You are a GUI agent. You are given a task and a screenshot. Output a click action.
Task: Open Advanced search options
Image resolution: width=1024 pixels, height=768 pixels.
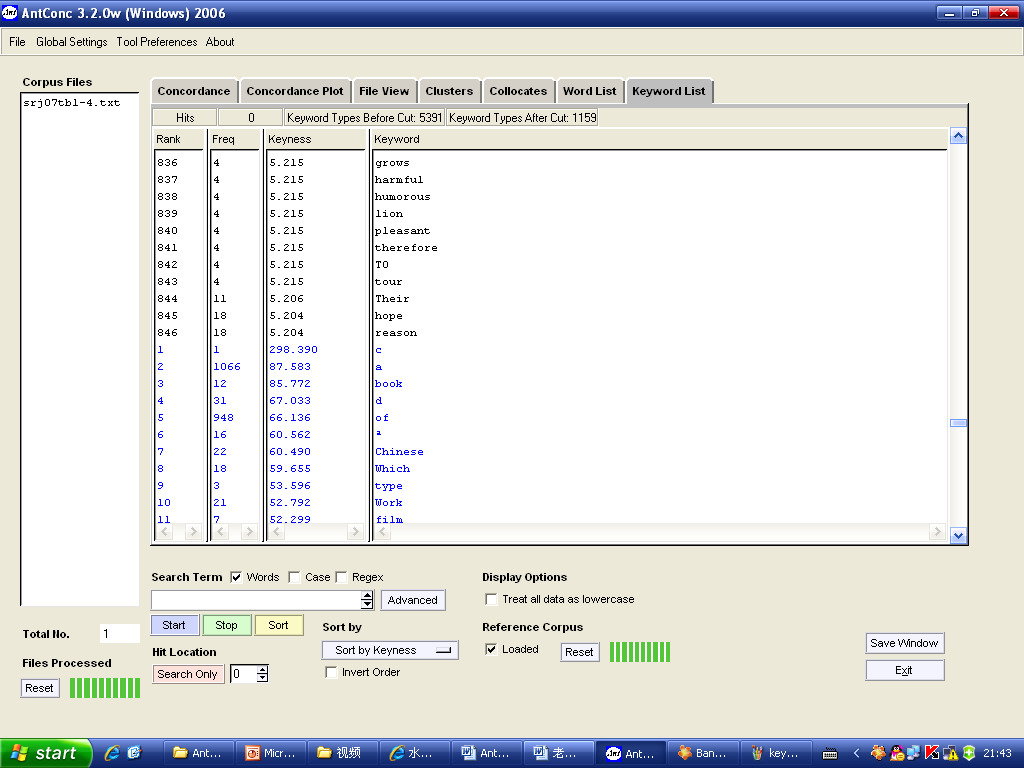pyautogui.click(x=413, y=600)
